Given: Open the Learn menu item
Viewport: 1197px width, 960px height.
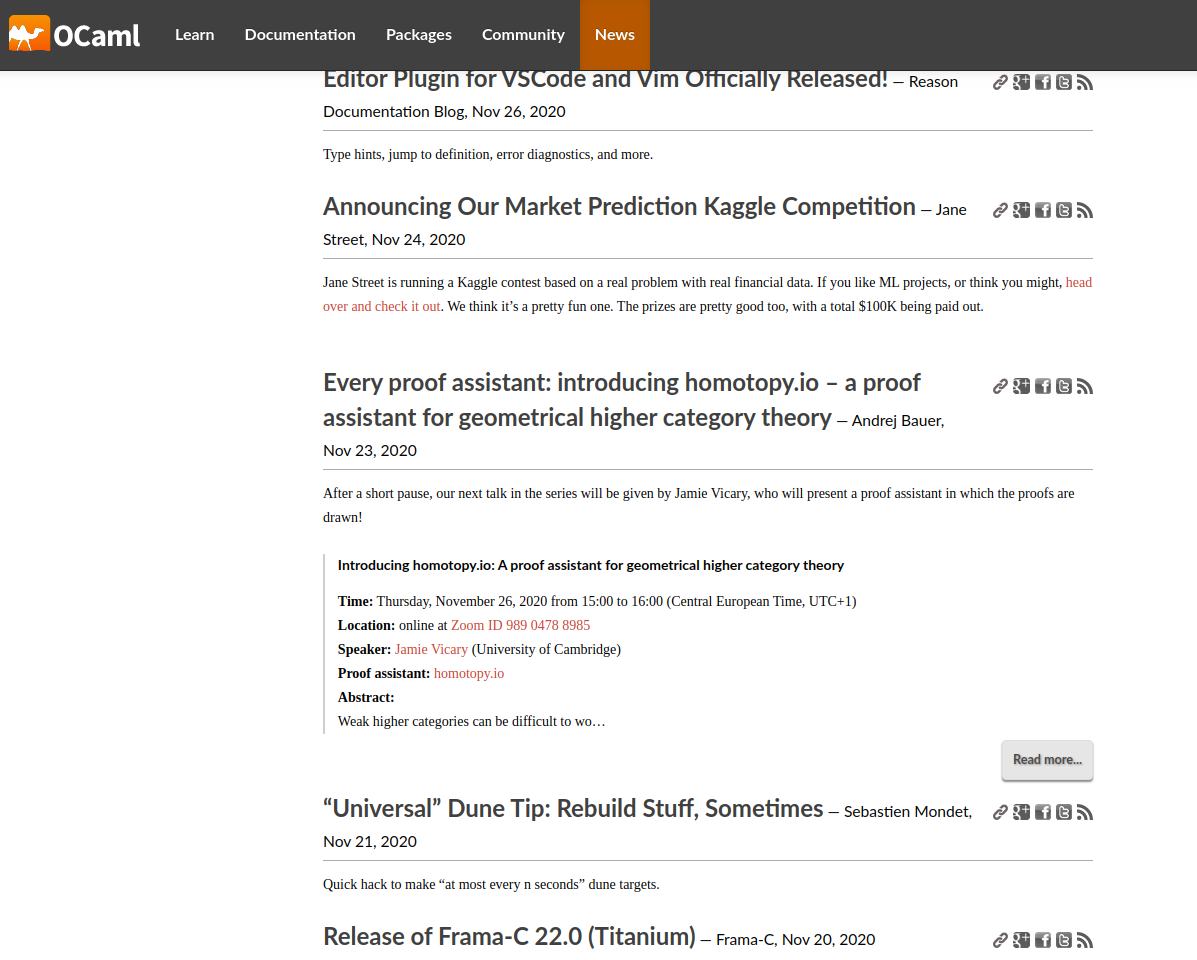Looking at the screenshot, I should coord(195,35).
